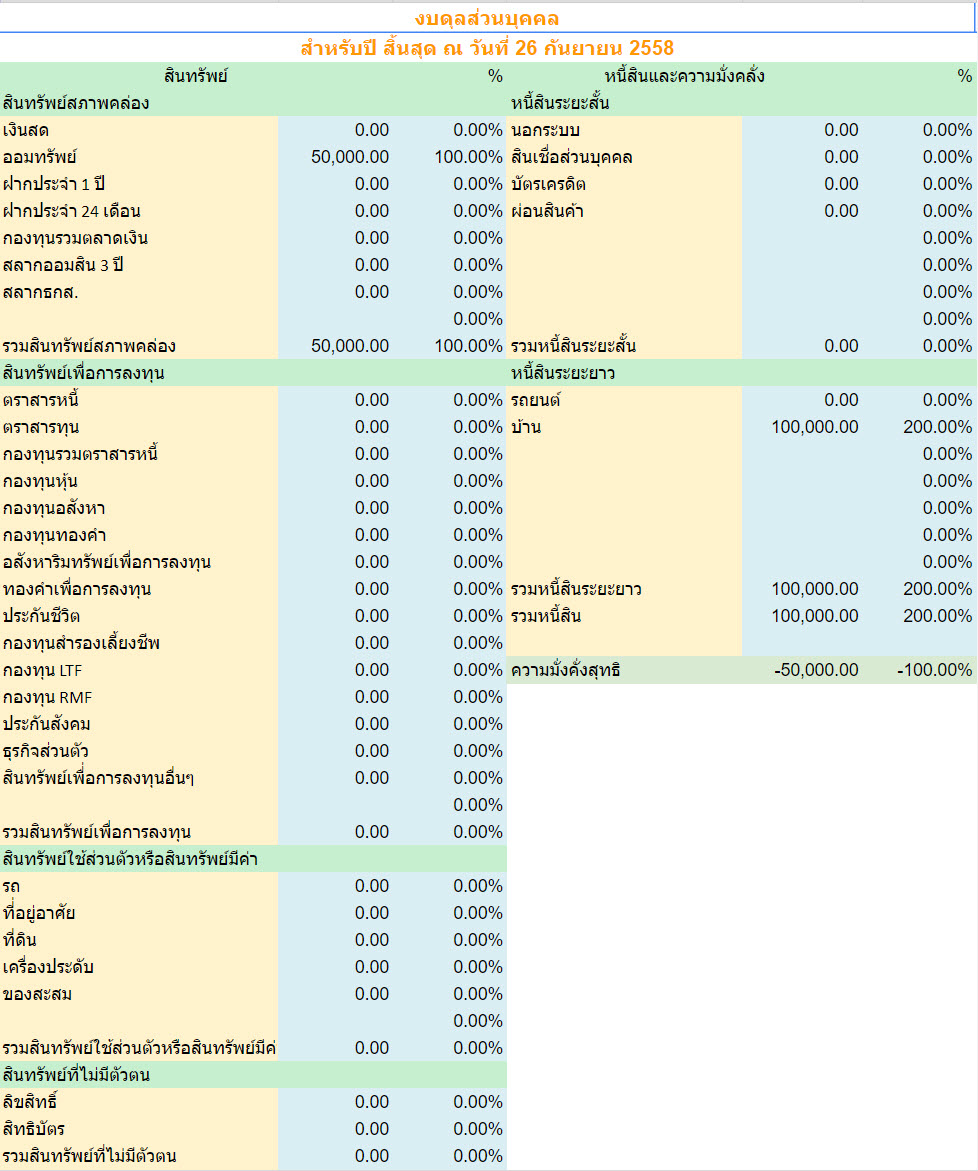The image size is (978, 1171).
Task: Select the สินทรัพย์ column header
Action: pos(196,75)
